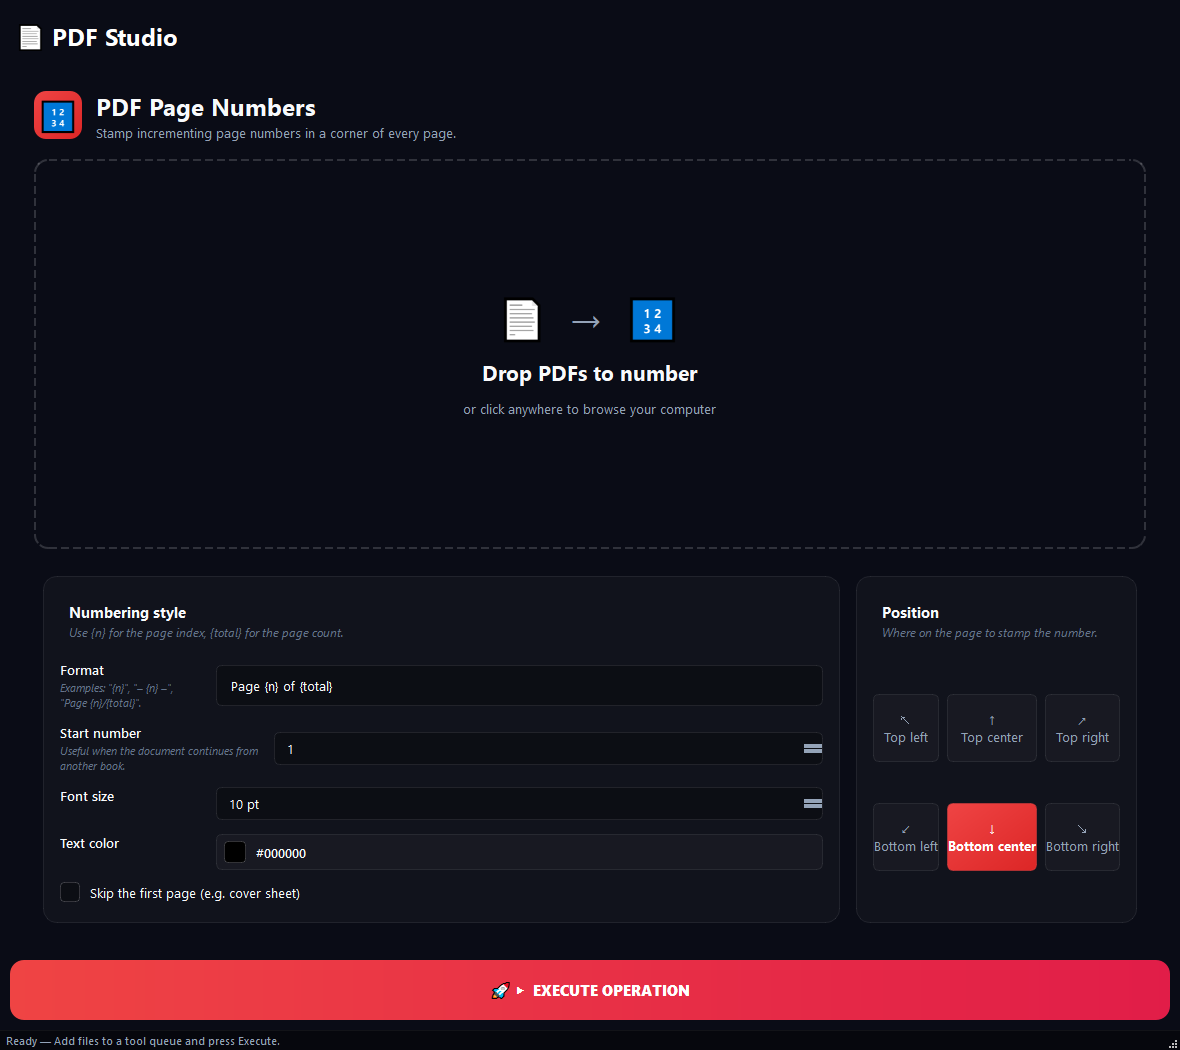The width and height of the screenshot is (1180, 1050).
Task: Click the rocket icon on the Execute bar
Action: 500,991
